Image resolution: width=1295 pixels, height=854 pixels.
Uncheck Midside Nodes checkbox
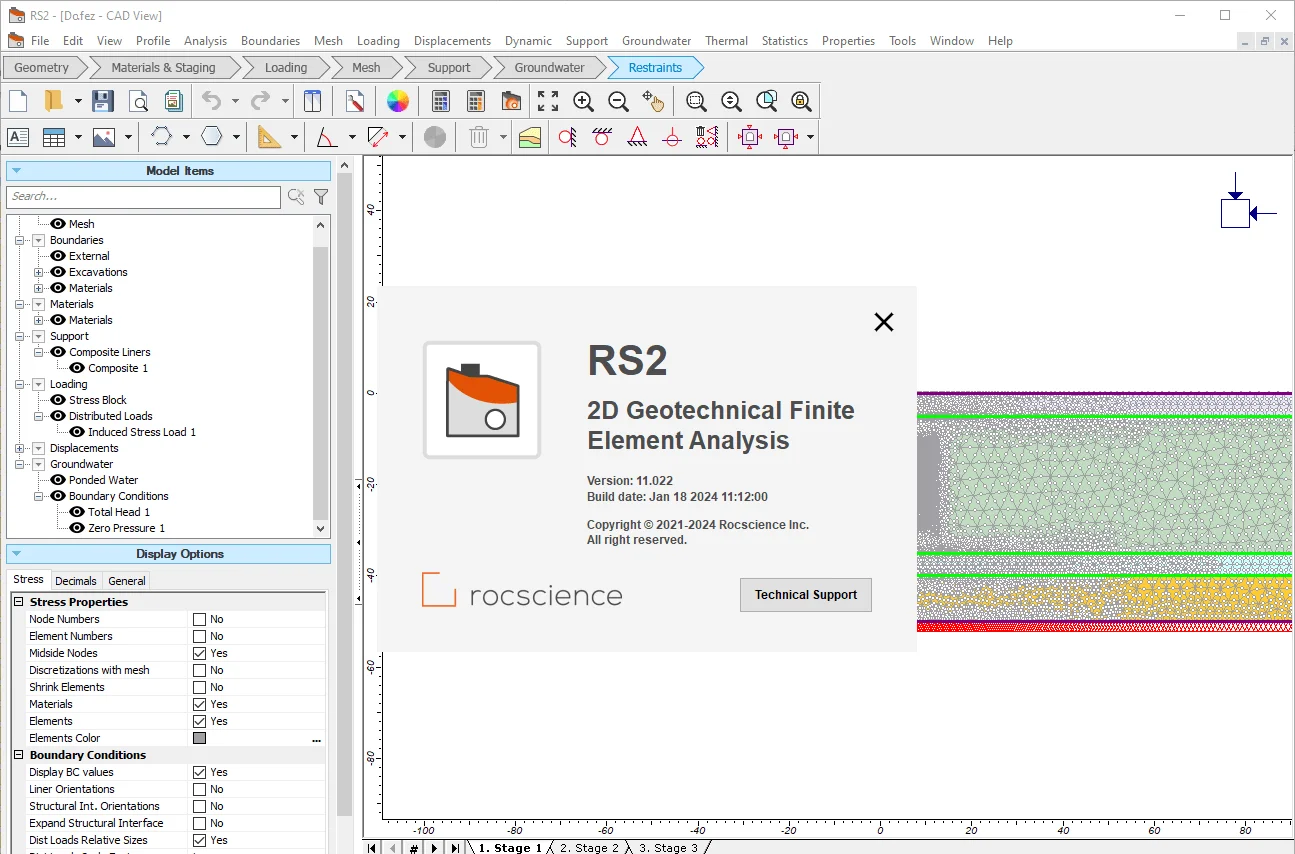pyautogui.click(x=200, y=653)
